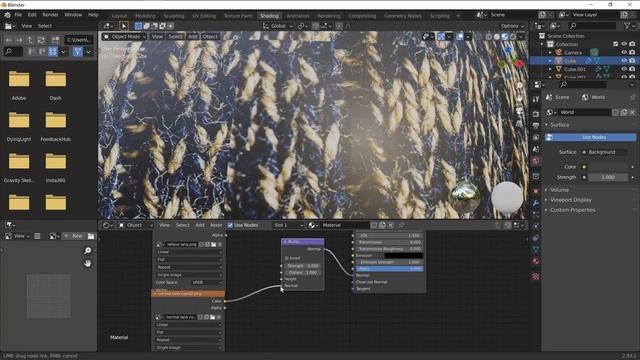Screen dimensions: 640x360
Task: Select the Tweak select tool in viewport header
Action: [x=124, y=26]
